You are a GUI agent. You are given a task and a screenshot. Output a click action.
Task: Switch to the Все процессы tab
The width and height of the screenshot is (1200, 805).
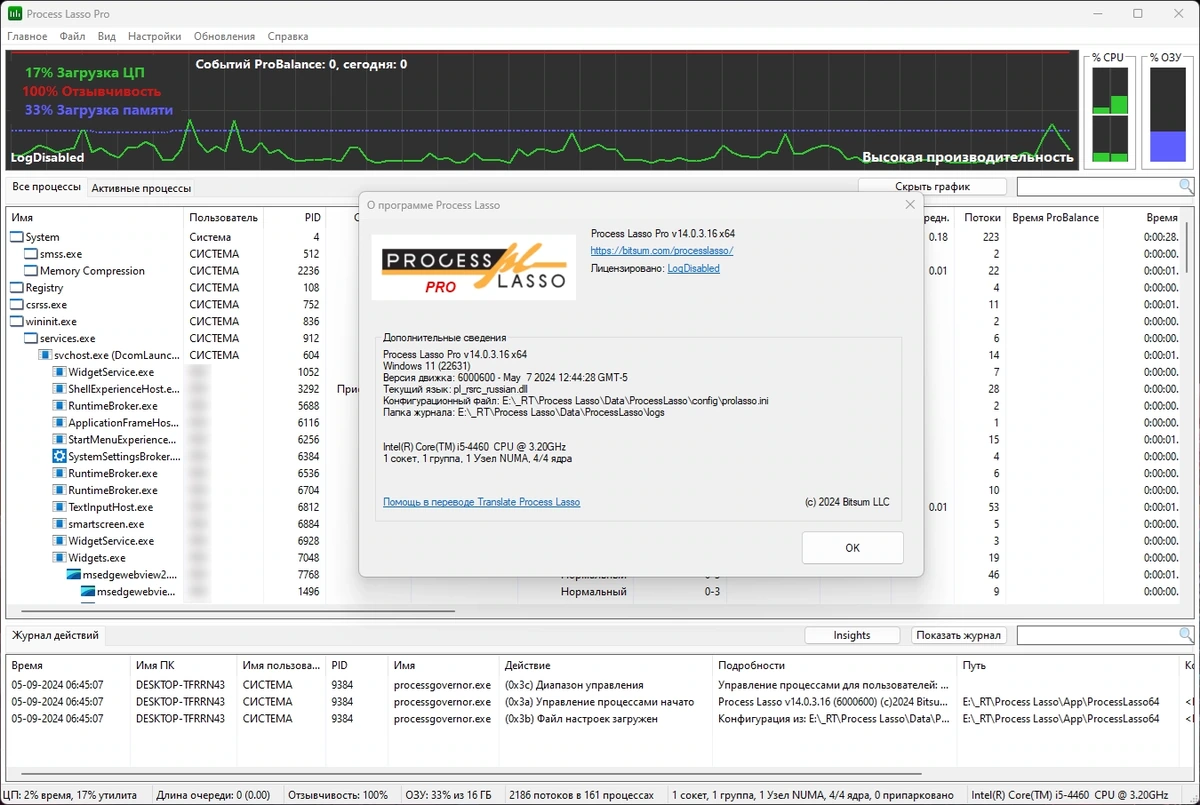pyautogui.click(x=46, y=187)
